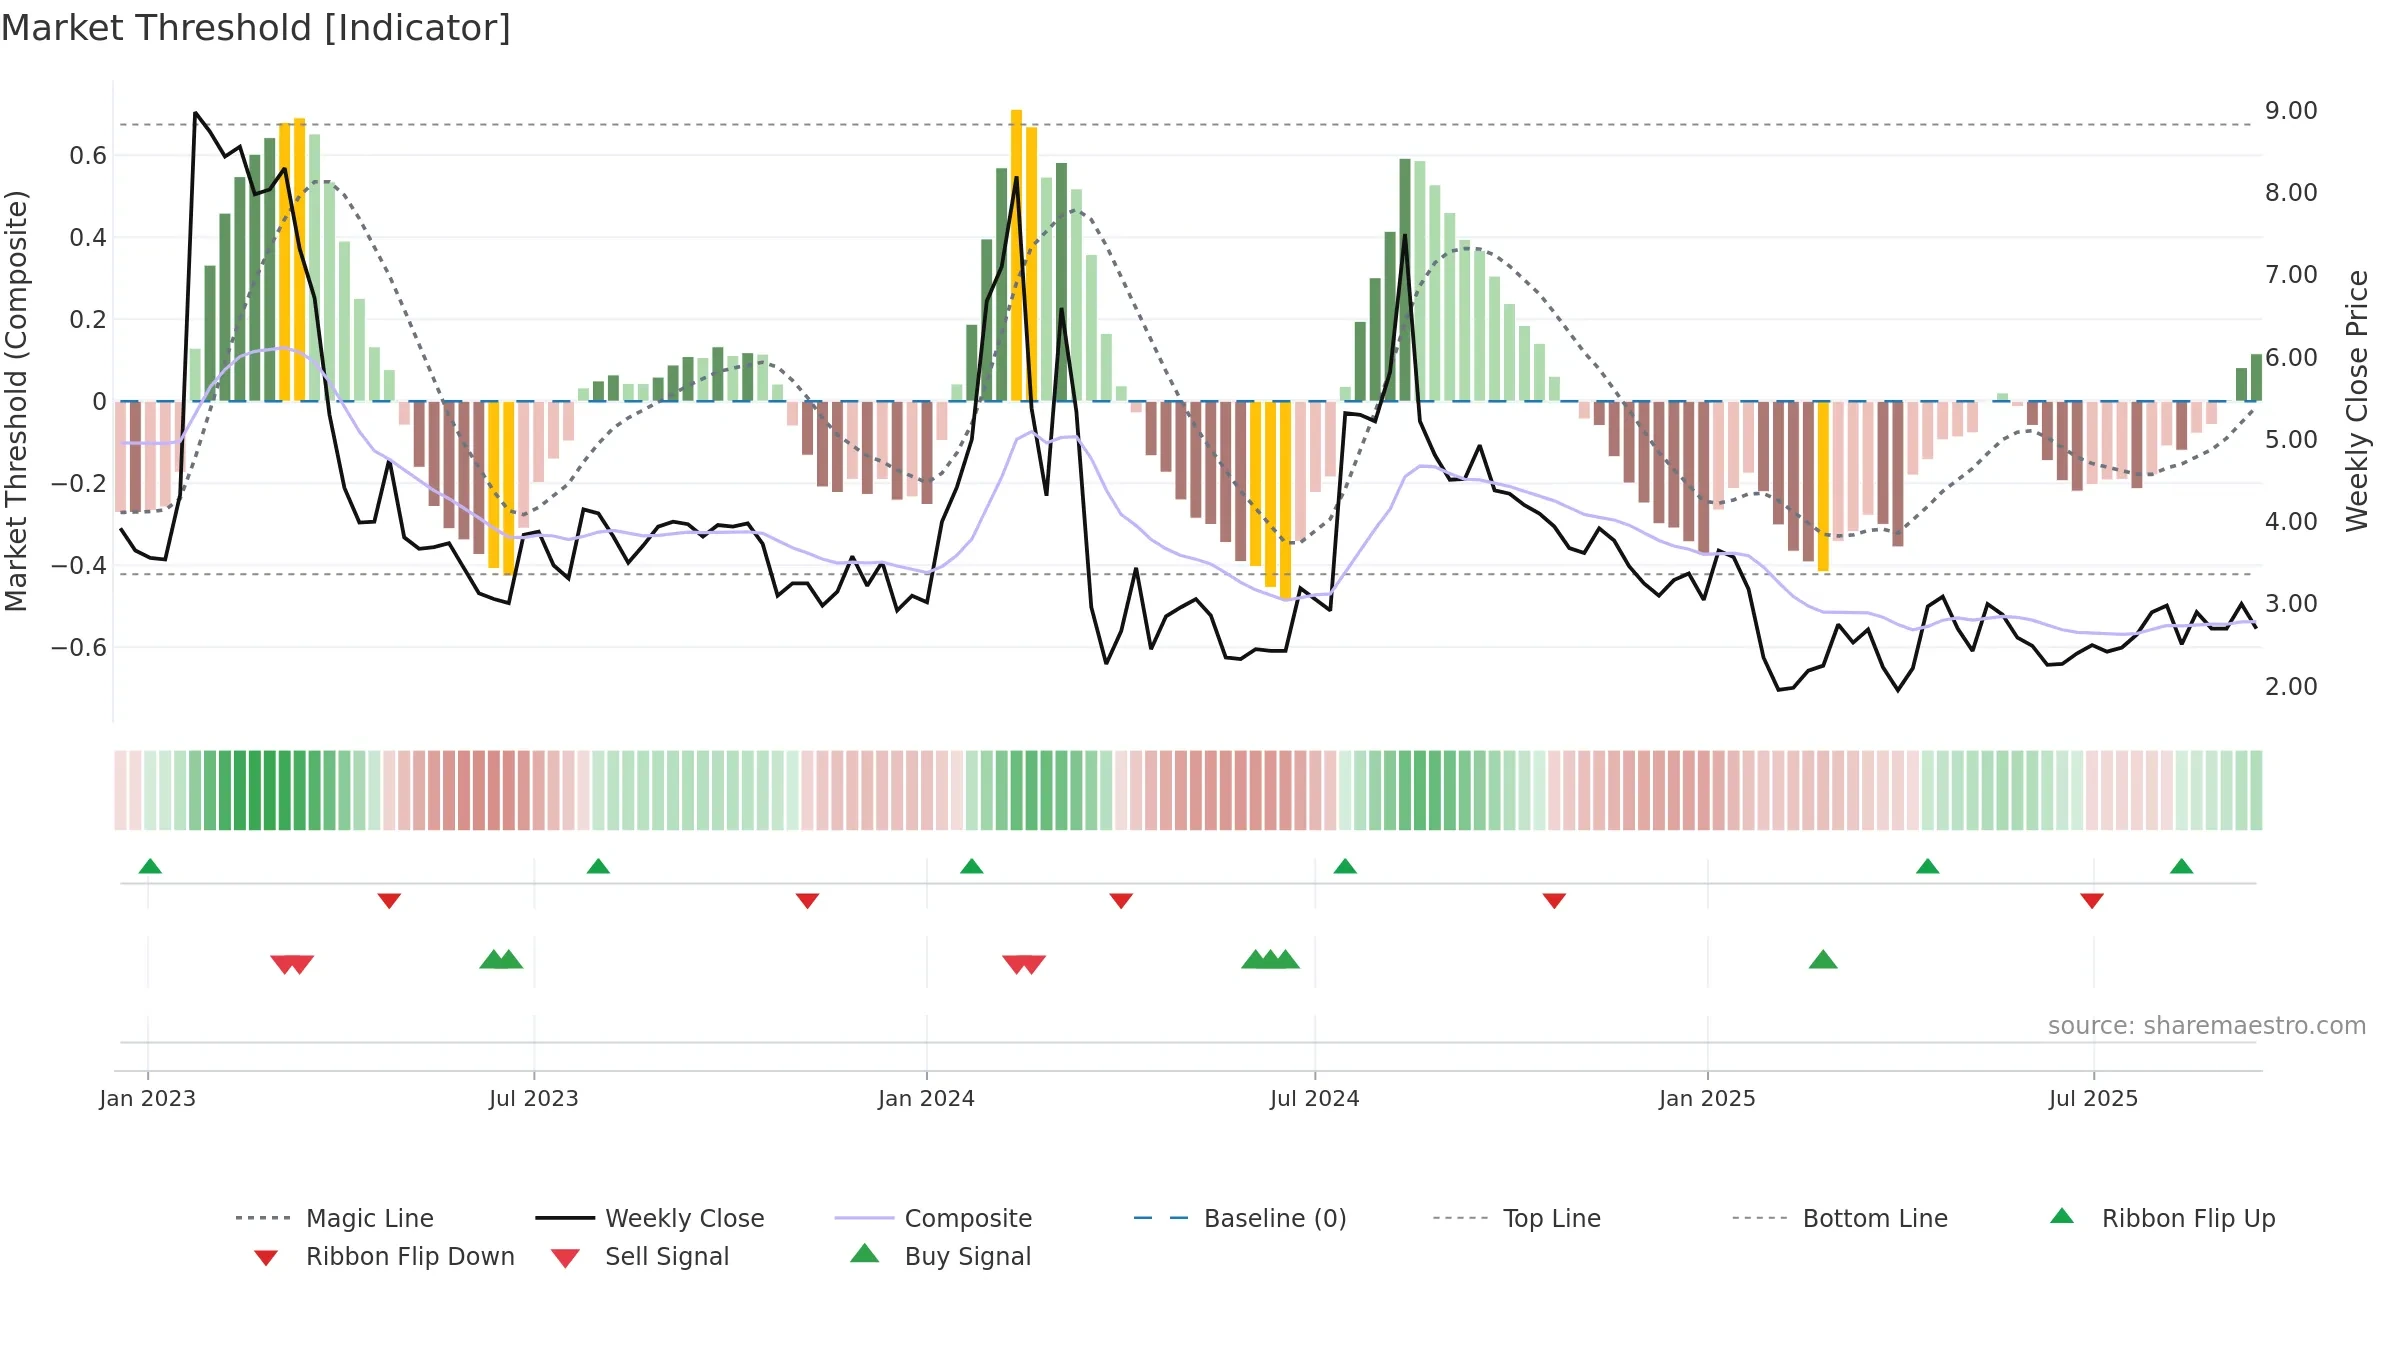Image resolution: width=2400 pixels, height=1350 pixels.
Task: Click the yellow bar at the early 2025 trough
Action: (x=1823, y=486)
